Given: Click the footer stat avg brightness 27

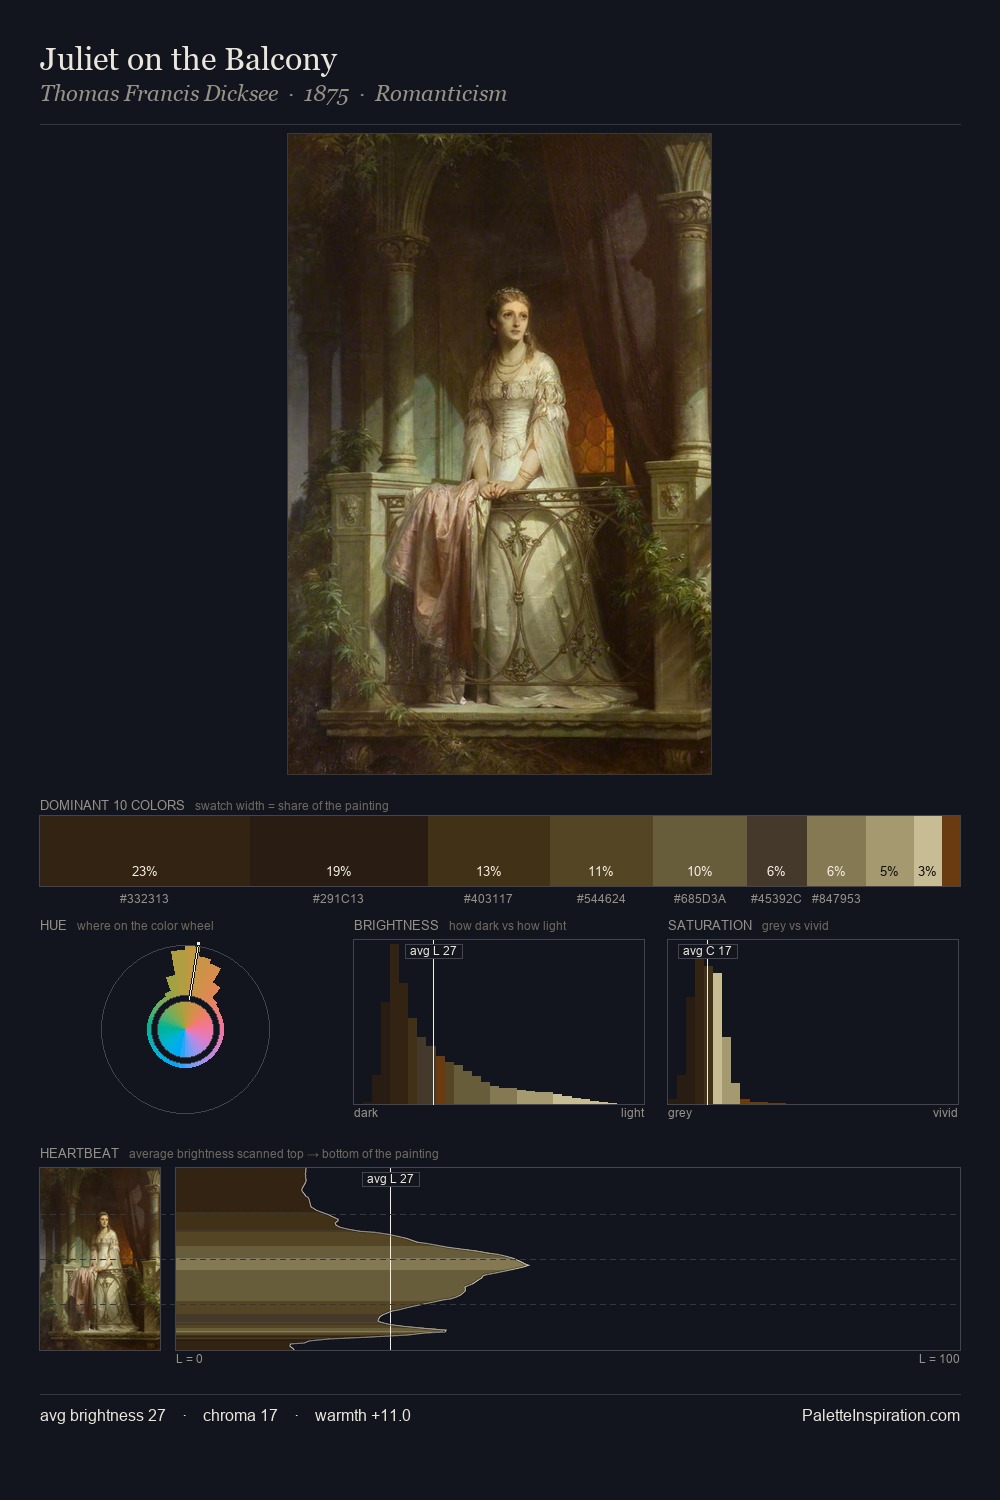Looking at the screenshot, I should (x=103, y=1415).
